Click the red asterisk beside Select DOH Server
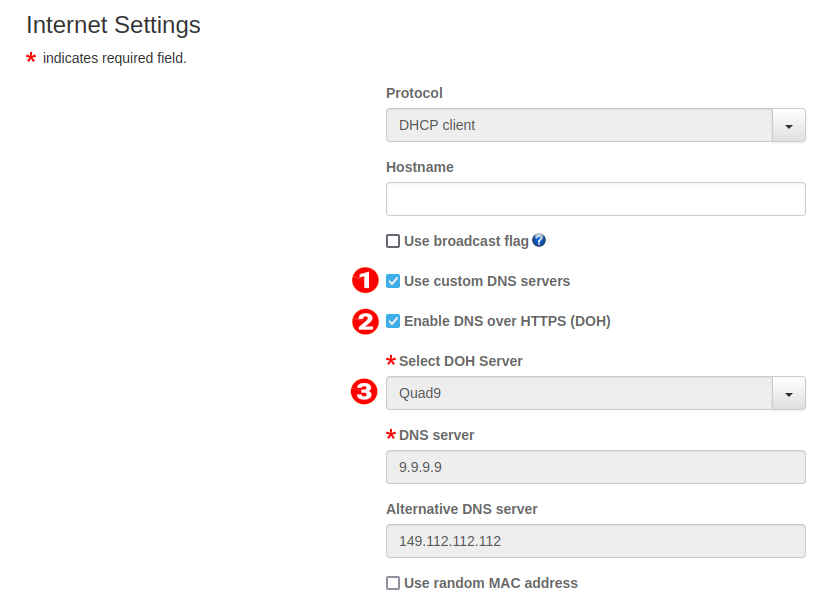829x602 pixels. point(391,361)
